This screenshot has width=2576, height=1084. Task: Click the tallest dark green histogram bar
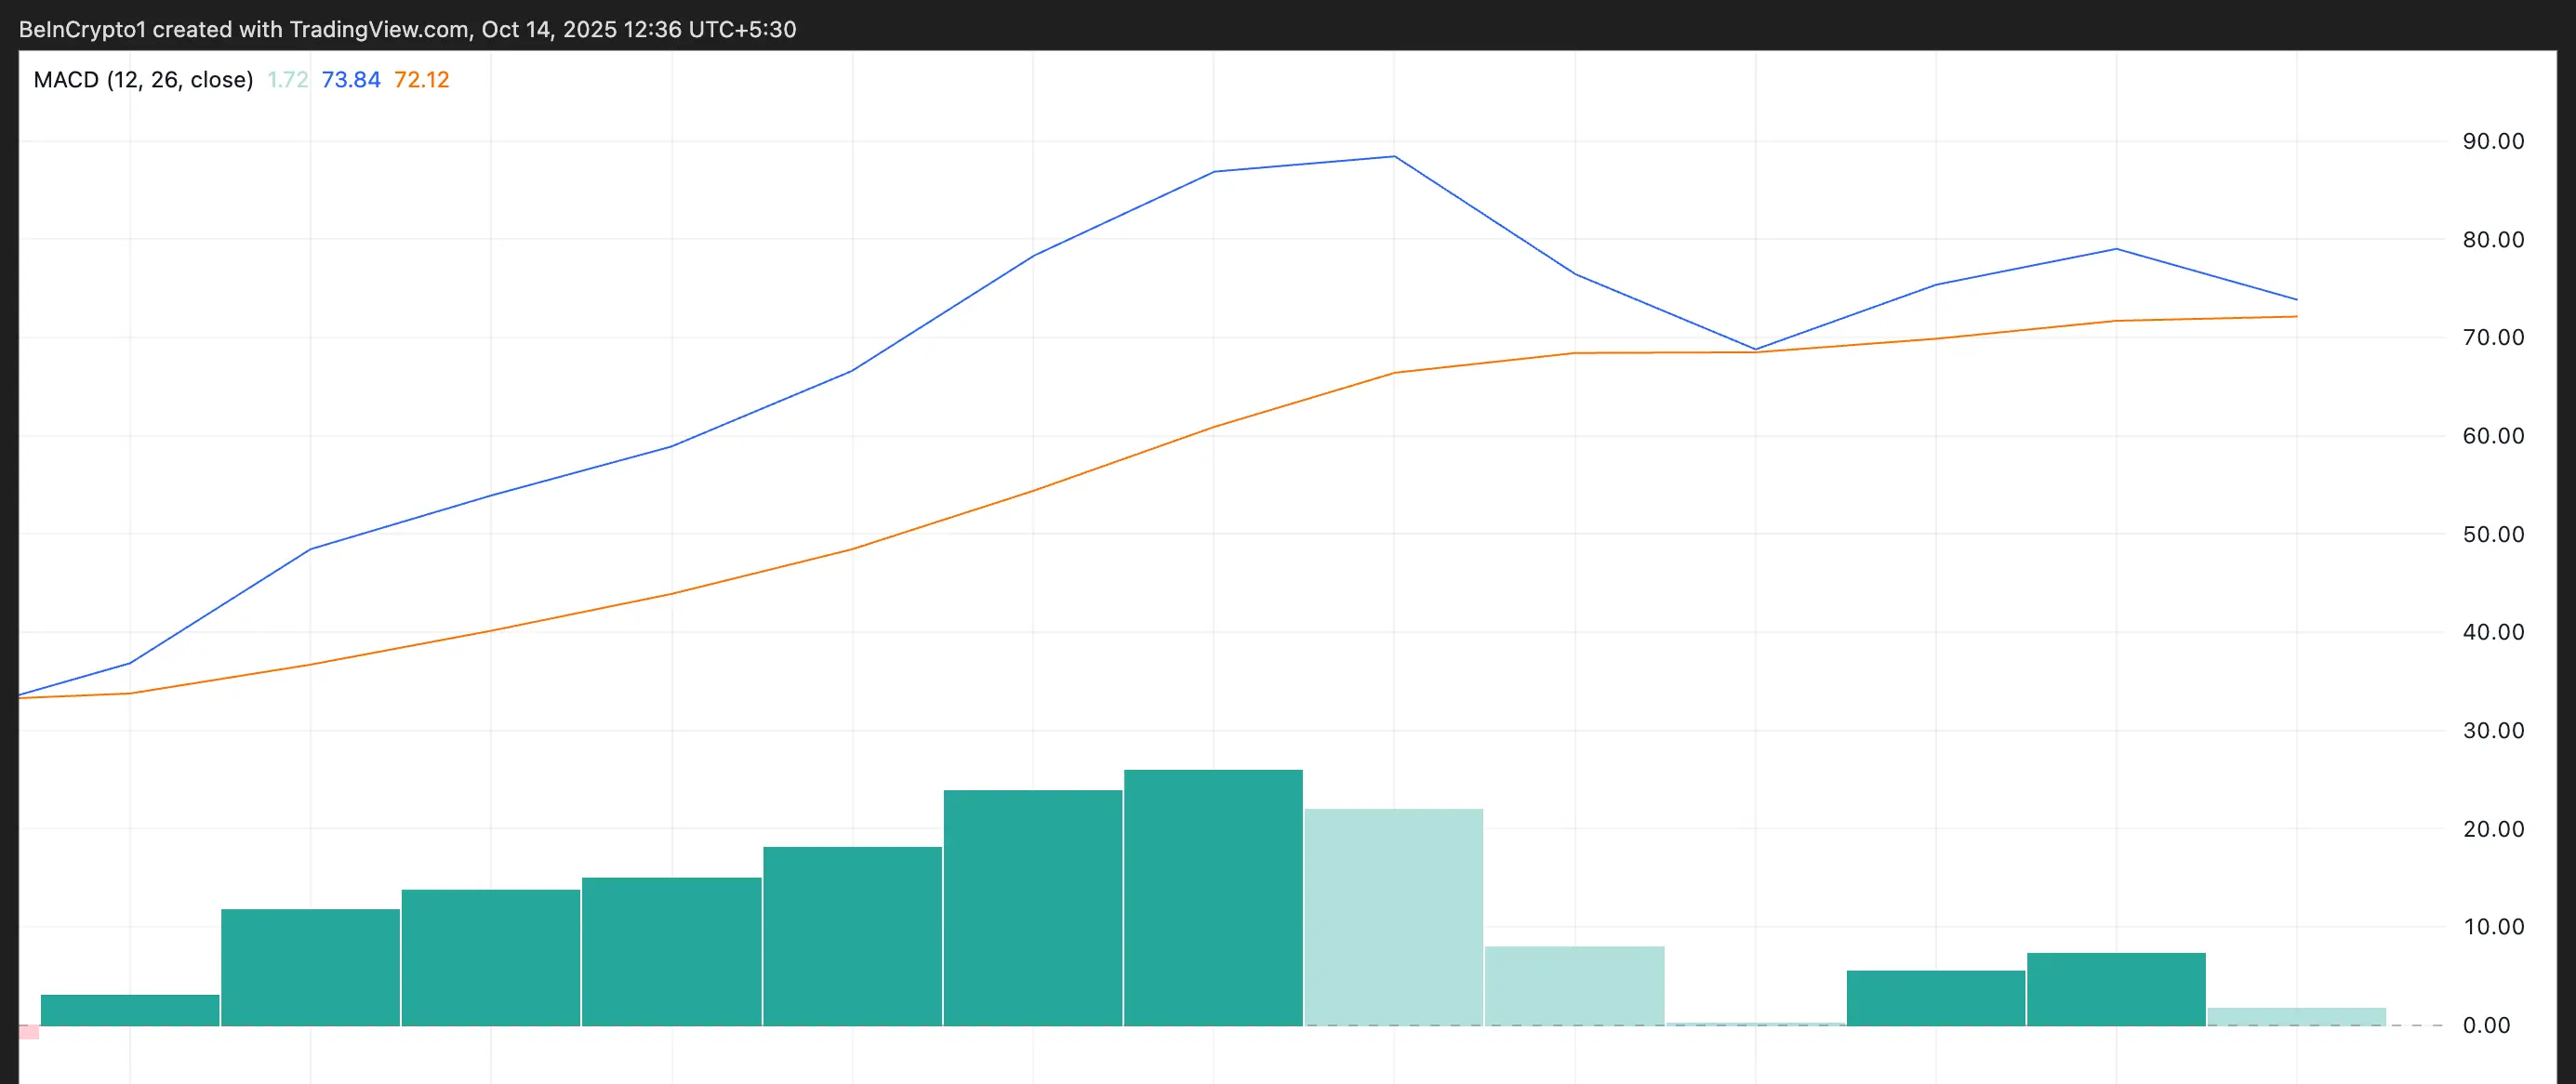[1213, 897]
